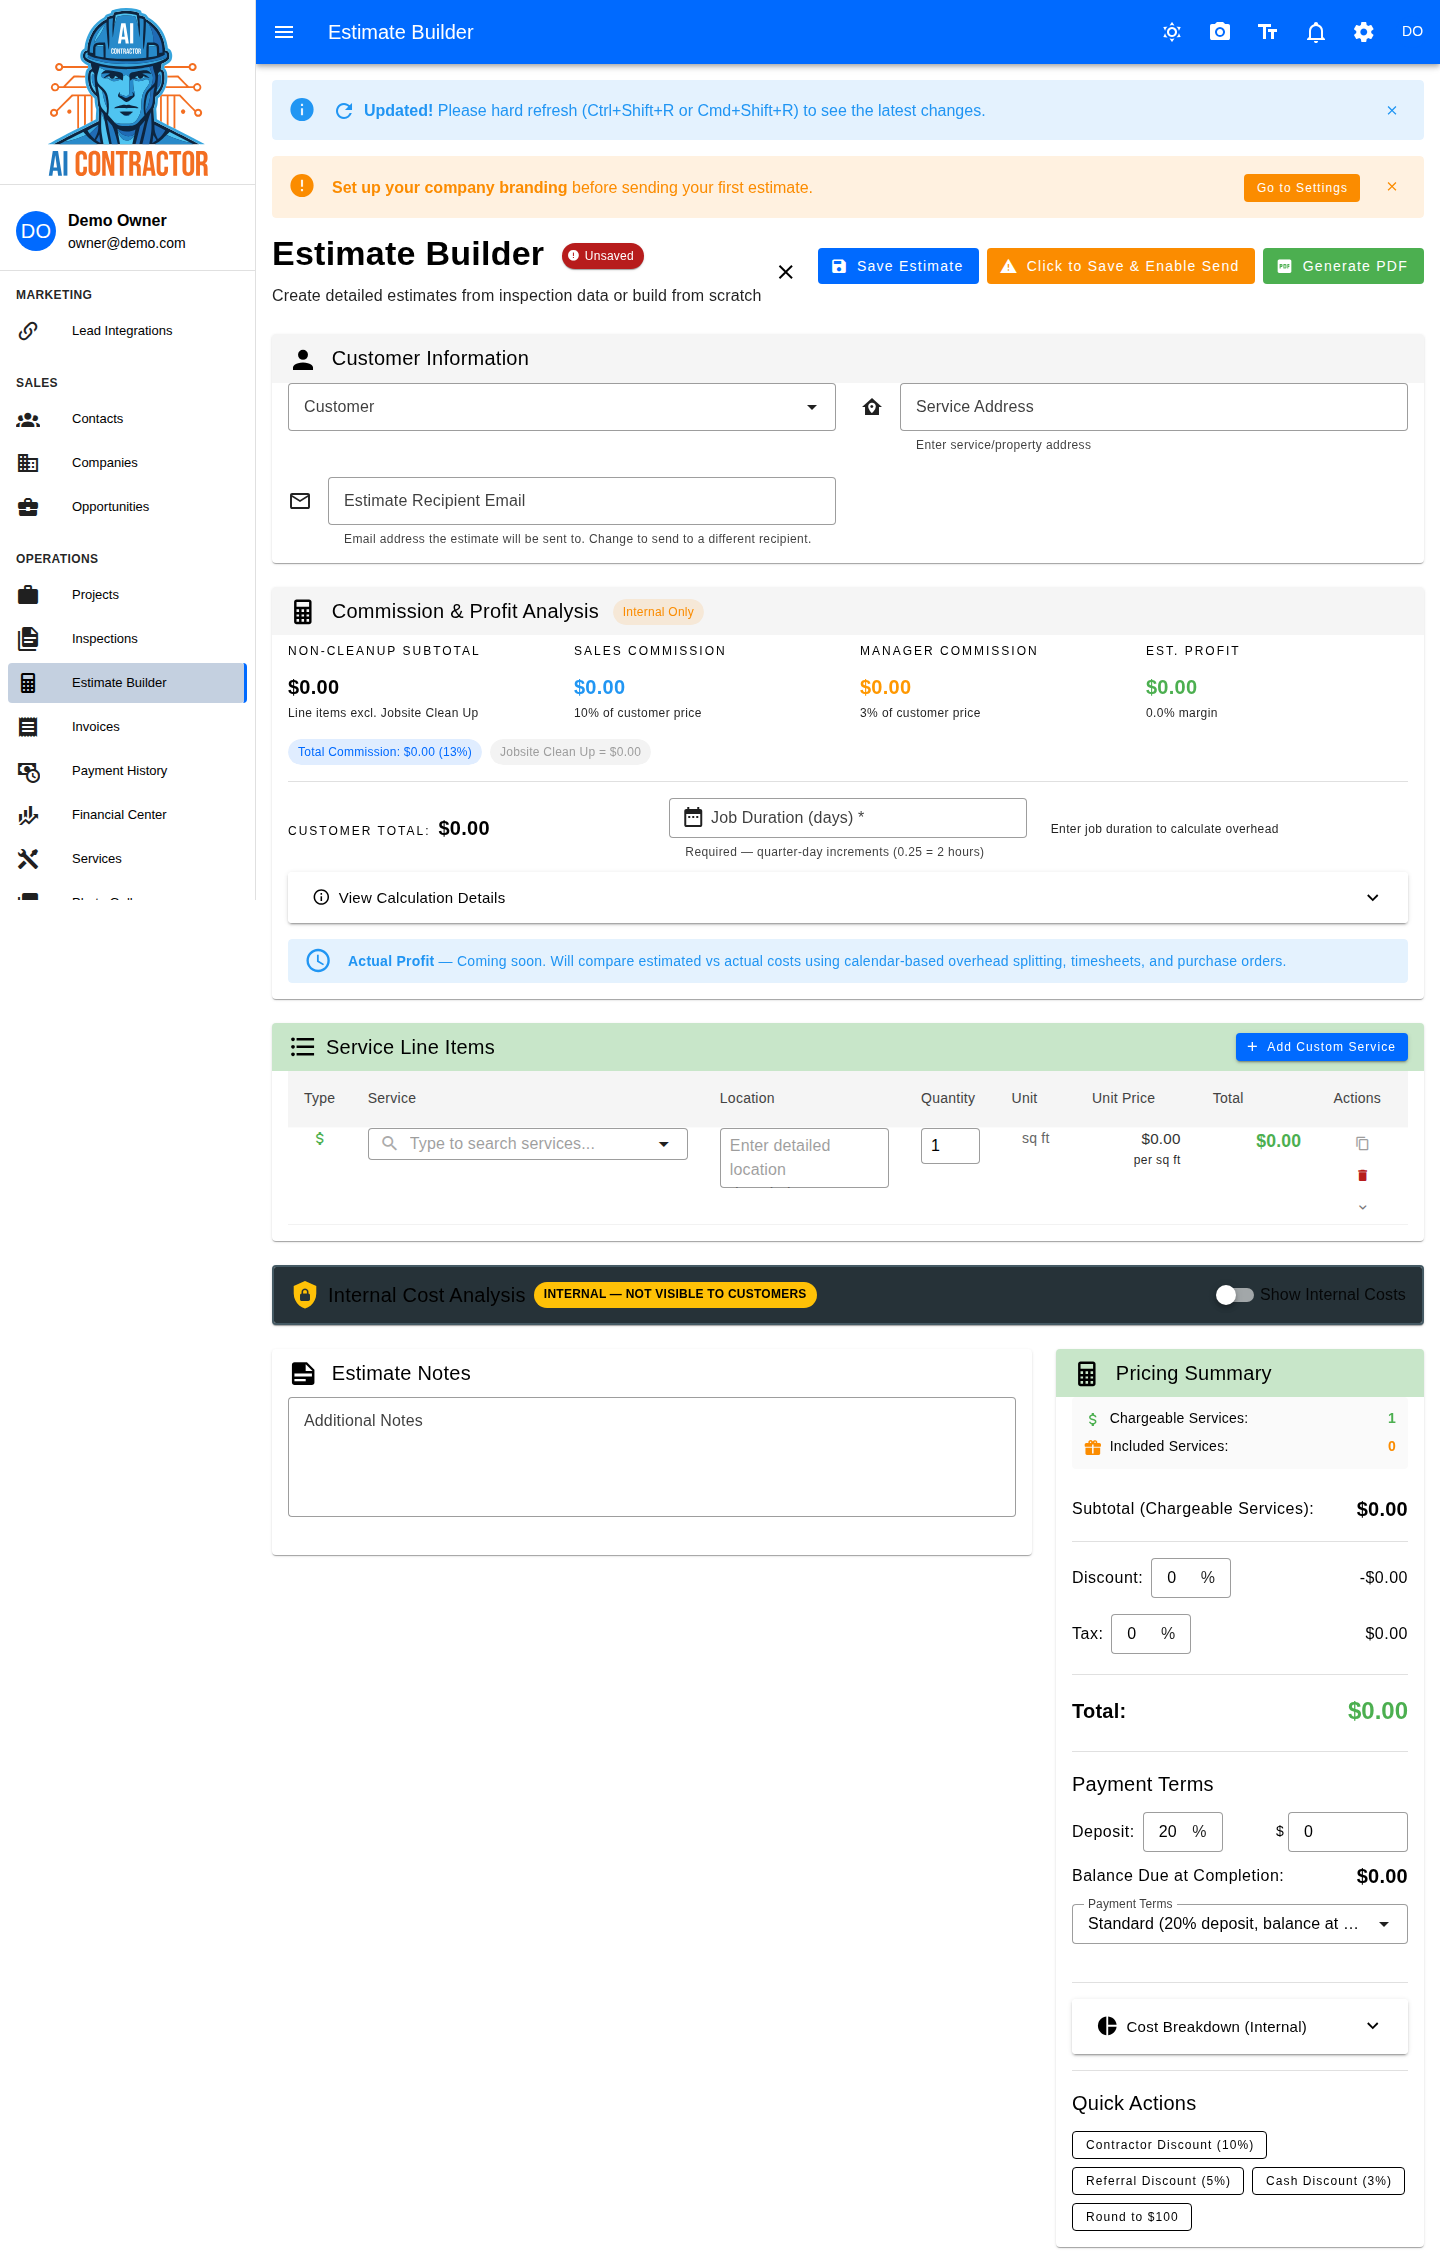
Task: Open the text size icon
Action: tap(1268, 32)
